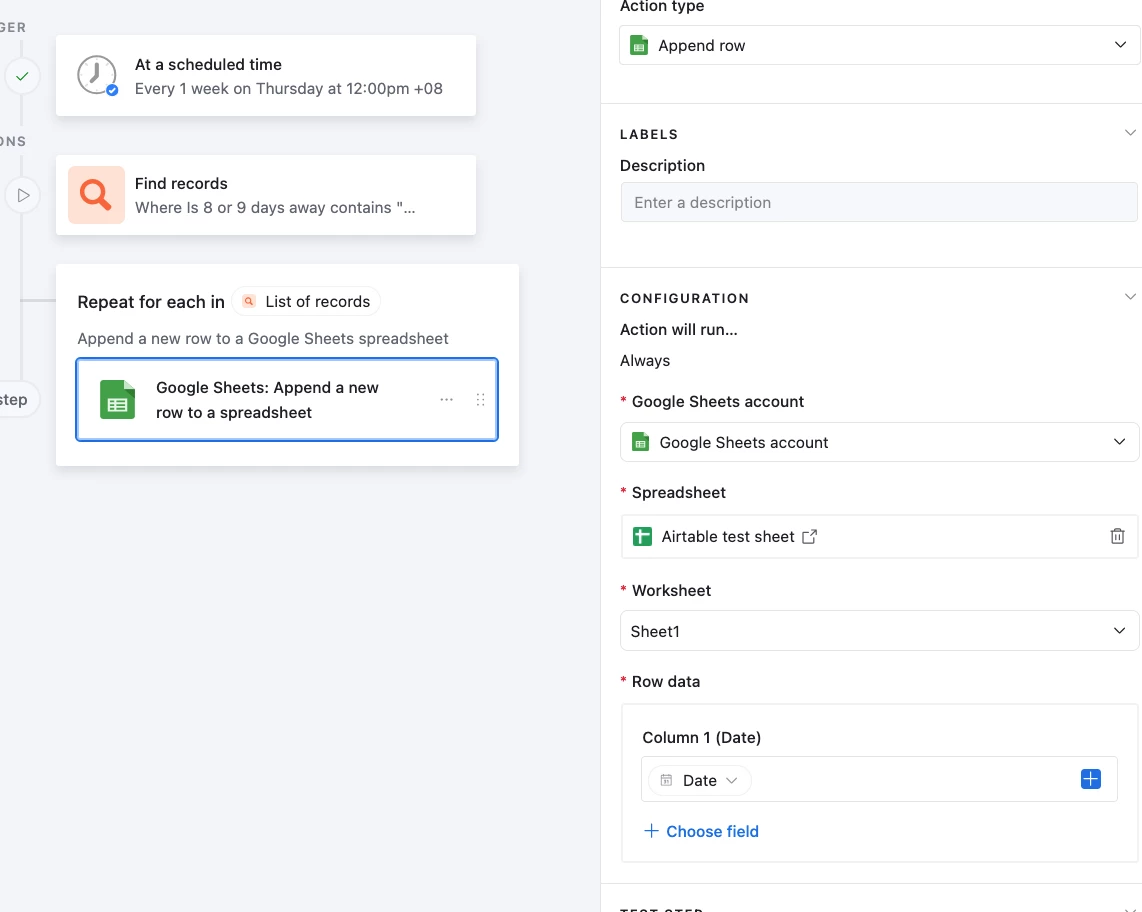The image size is (1142, 912).
Task: Click the Google Sheets account dropdown icon
Action: (640, 442)
